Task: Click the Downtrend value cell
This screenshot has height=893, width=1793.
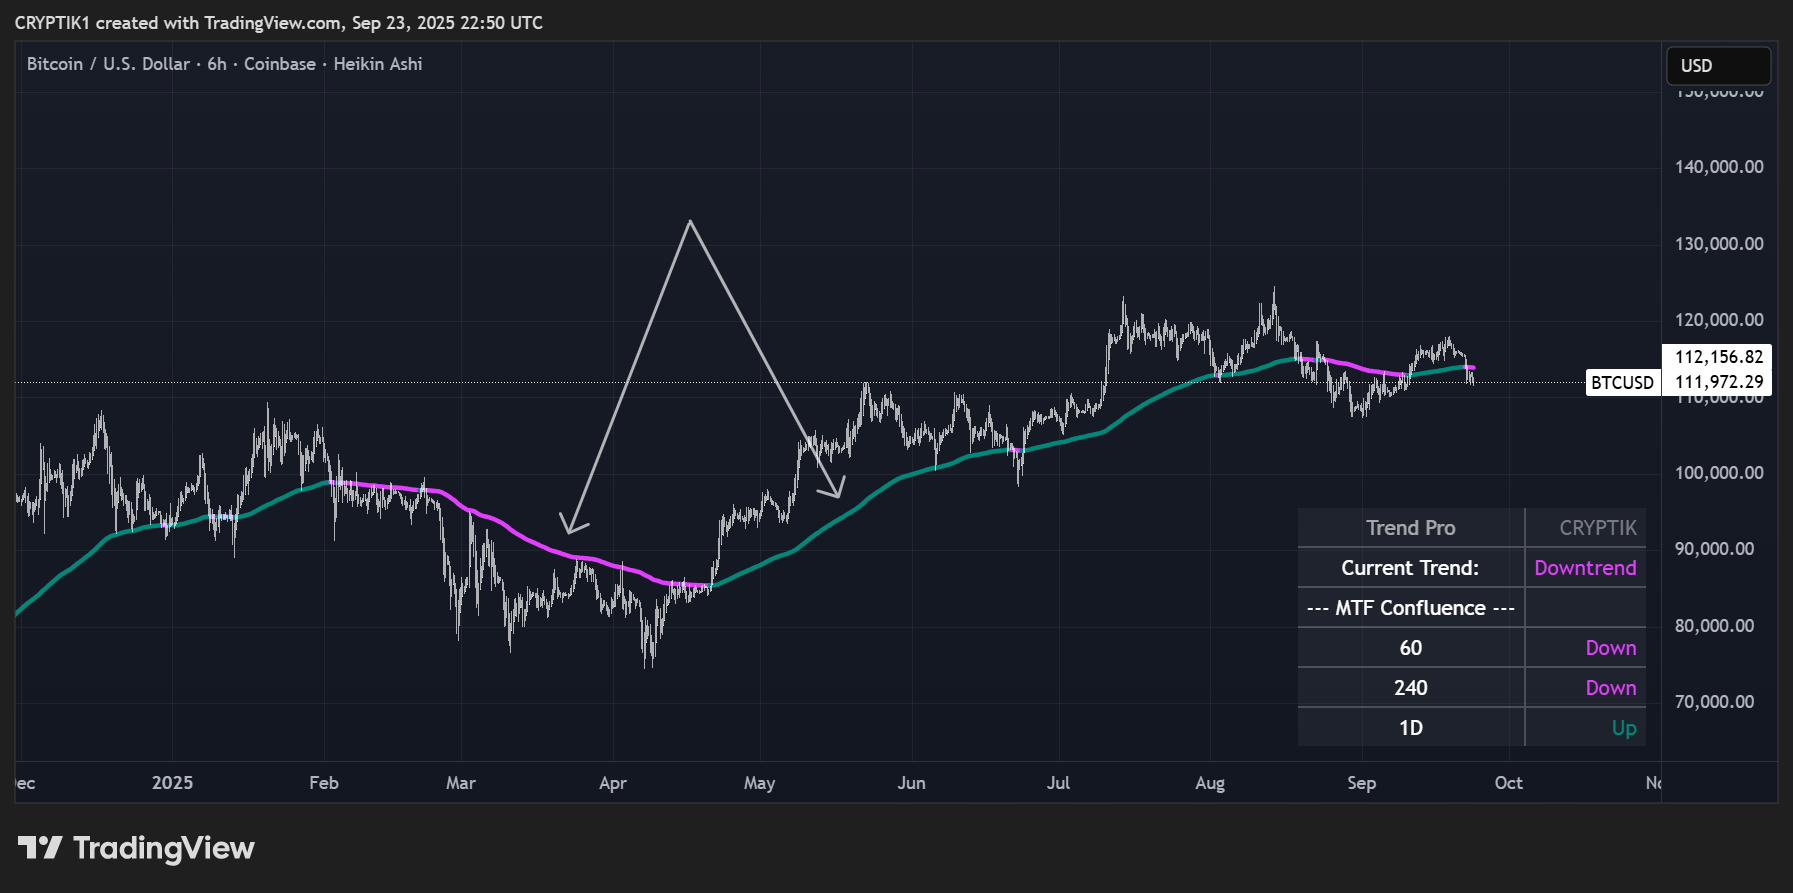Action: (x=1586, y=568)
